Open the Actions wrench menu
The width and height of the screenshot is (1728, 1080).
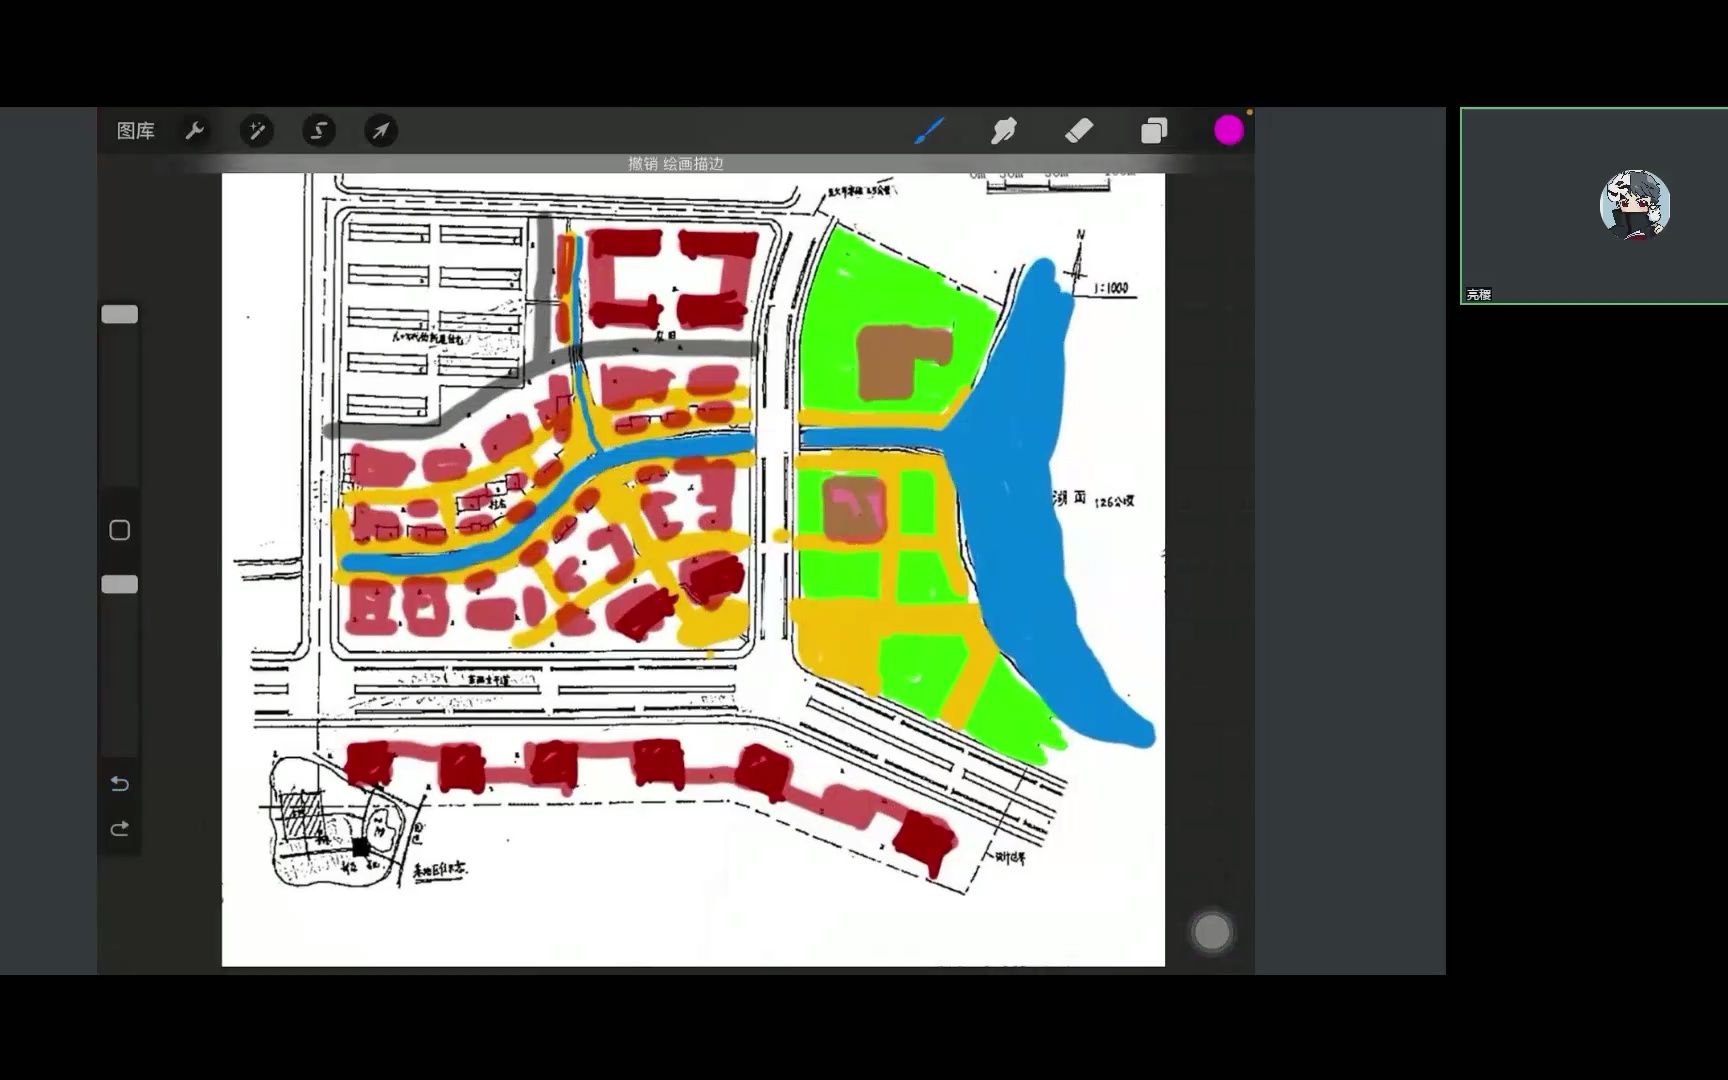click(x=195, y=131)
